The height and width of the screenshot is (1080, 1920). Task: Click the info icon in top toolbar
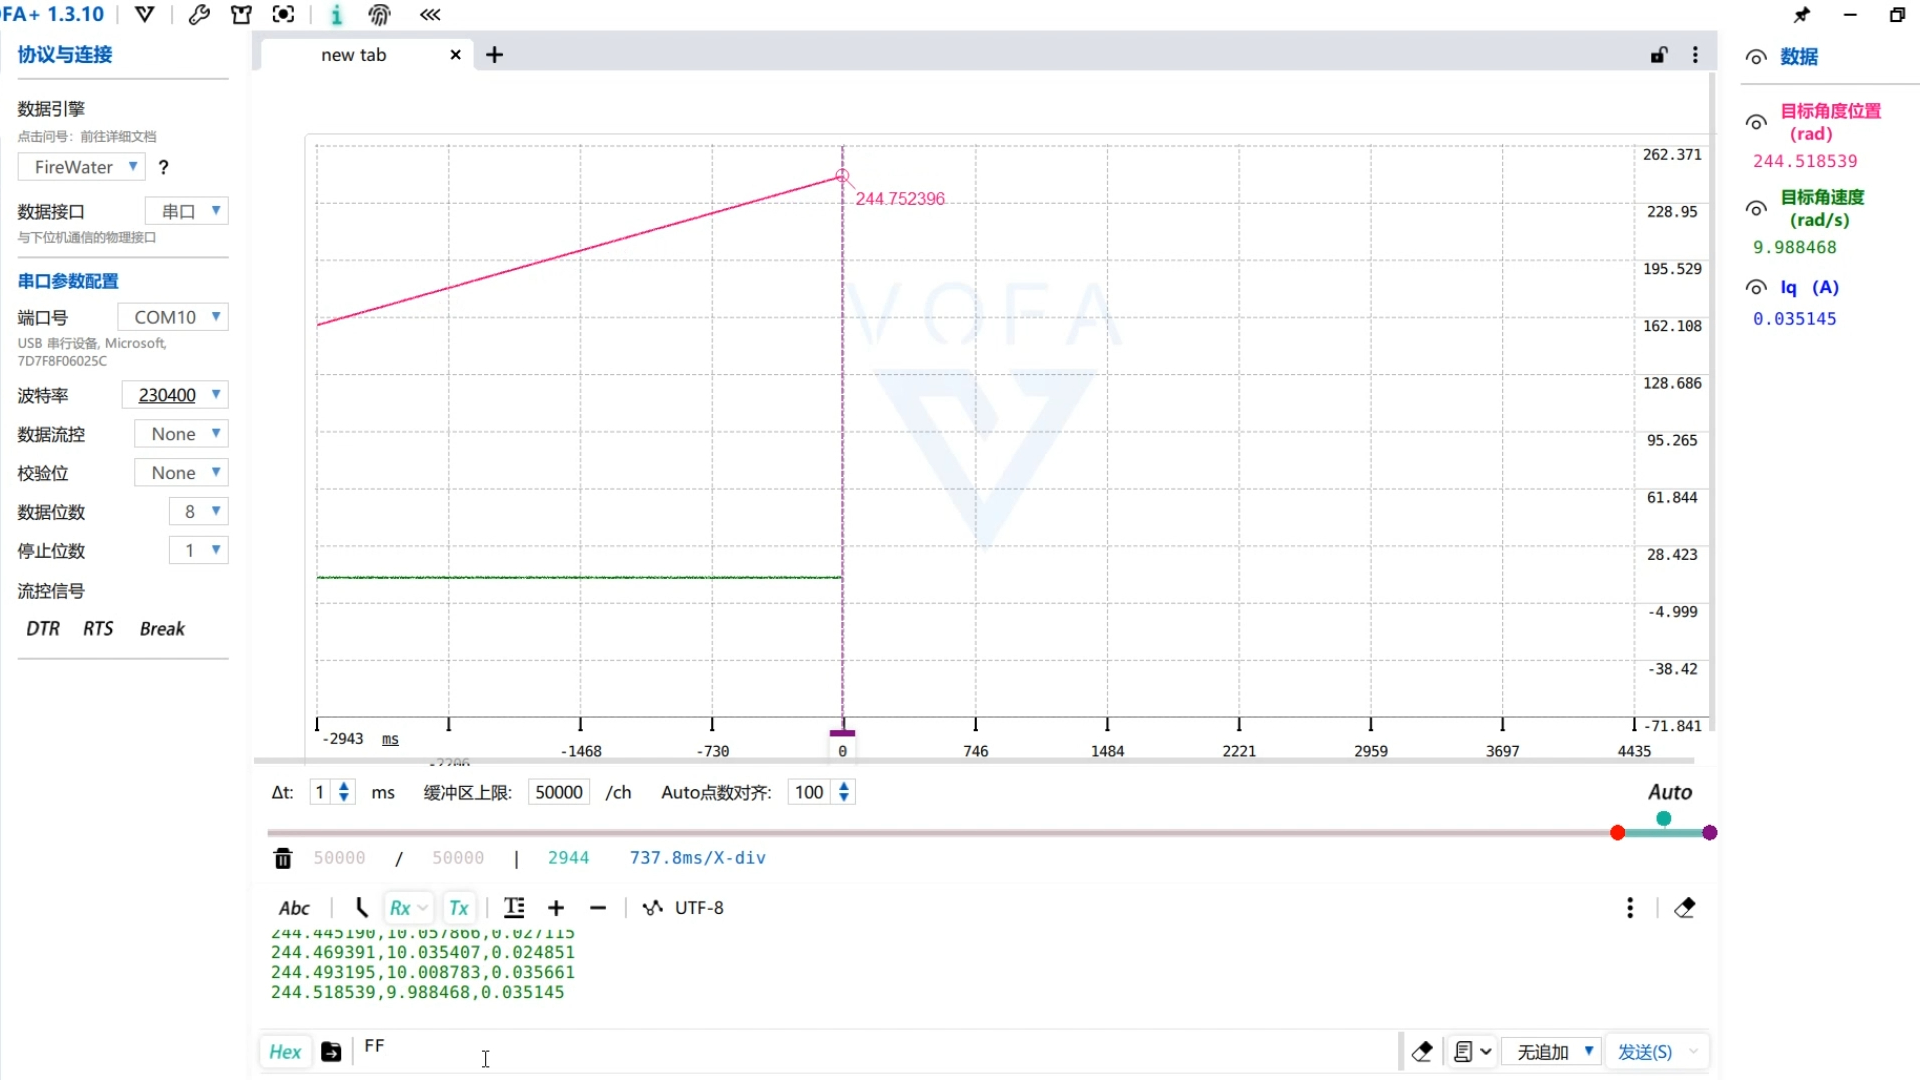336,15
